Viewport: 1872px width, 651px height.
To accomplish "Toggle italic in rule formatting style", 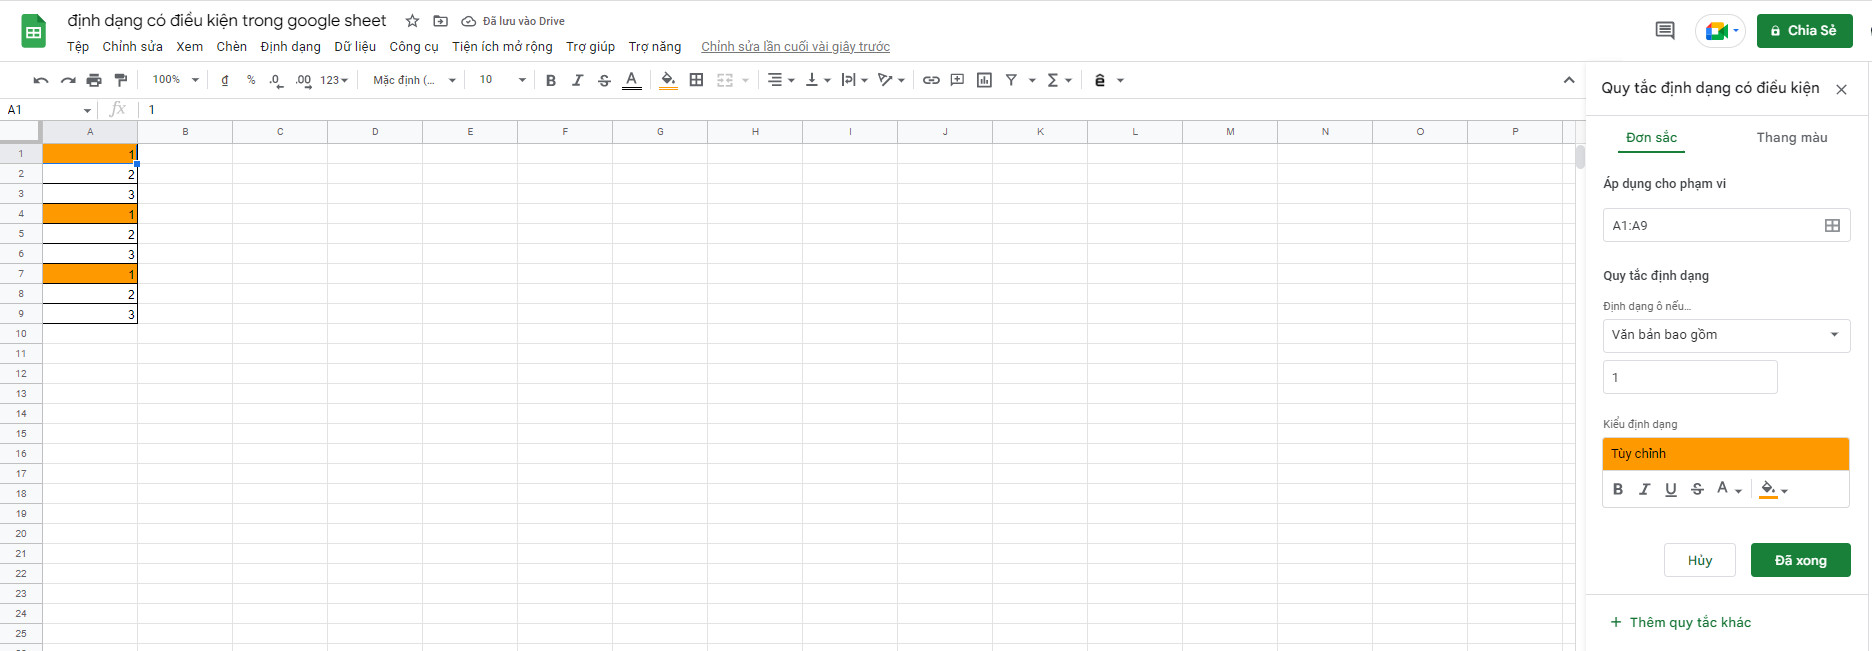I will click(1644, 489).
